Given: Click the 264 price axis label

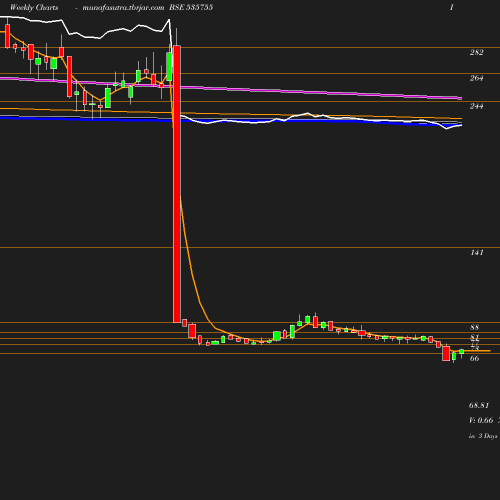Looking at the screenshot, I should pyautogui.click(x=476, y=78).
